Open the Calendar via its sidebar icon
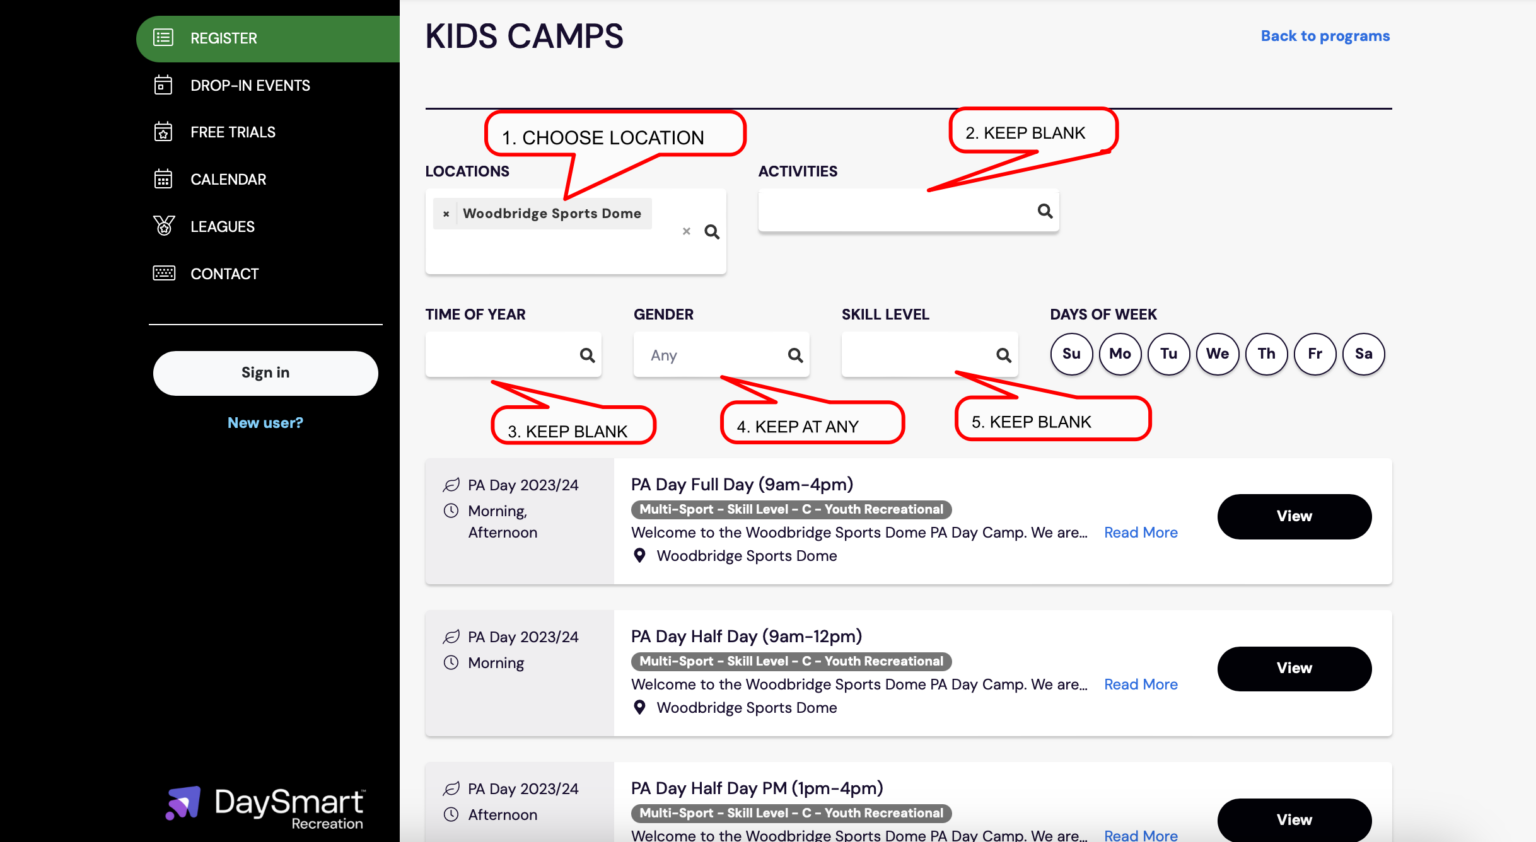1536x842 pixels. (162, 178)
